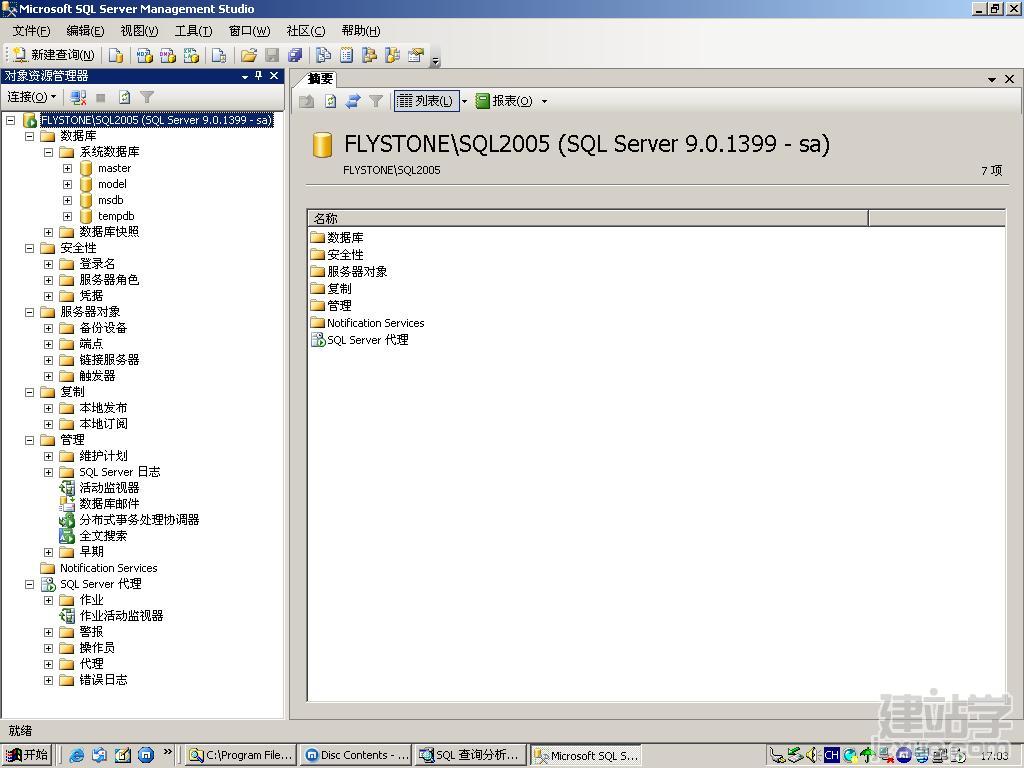
Task: Open the 帮助(H) menu
Action: (360, 31)
